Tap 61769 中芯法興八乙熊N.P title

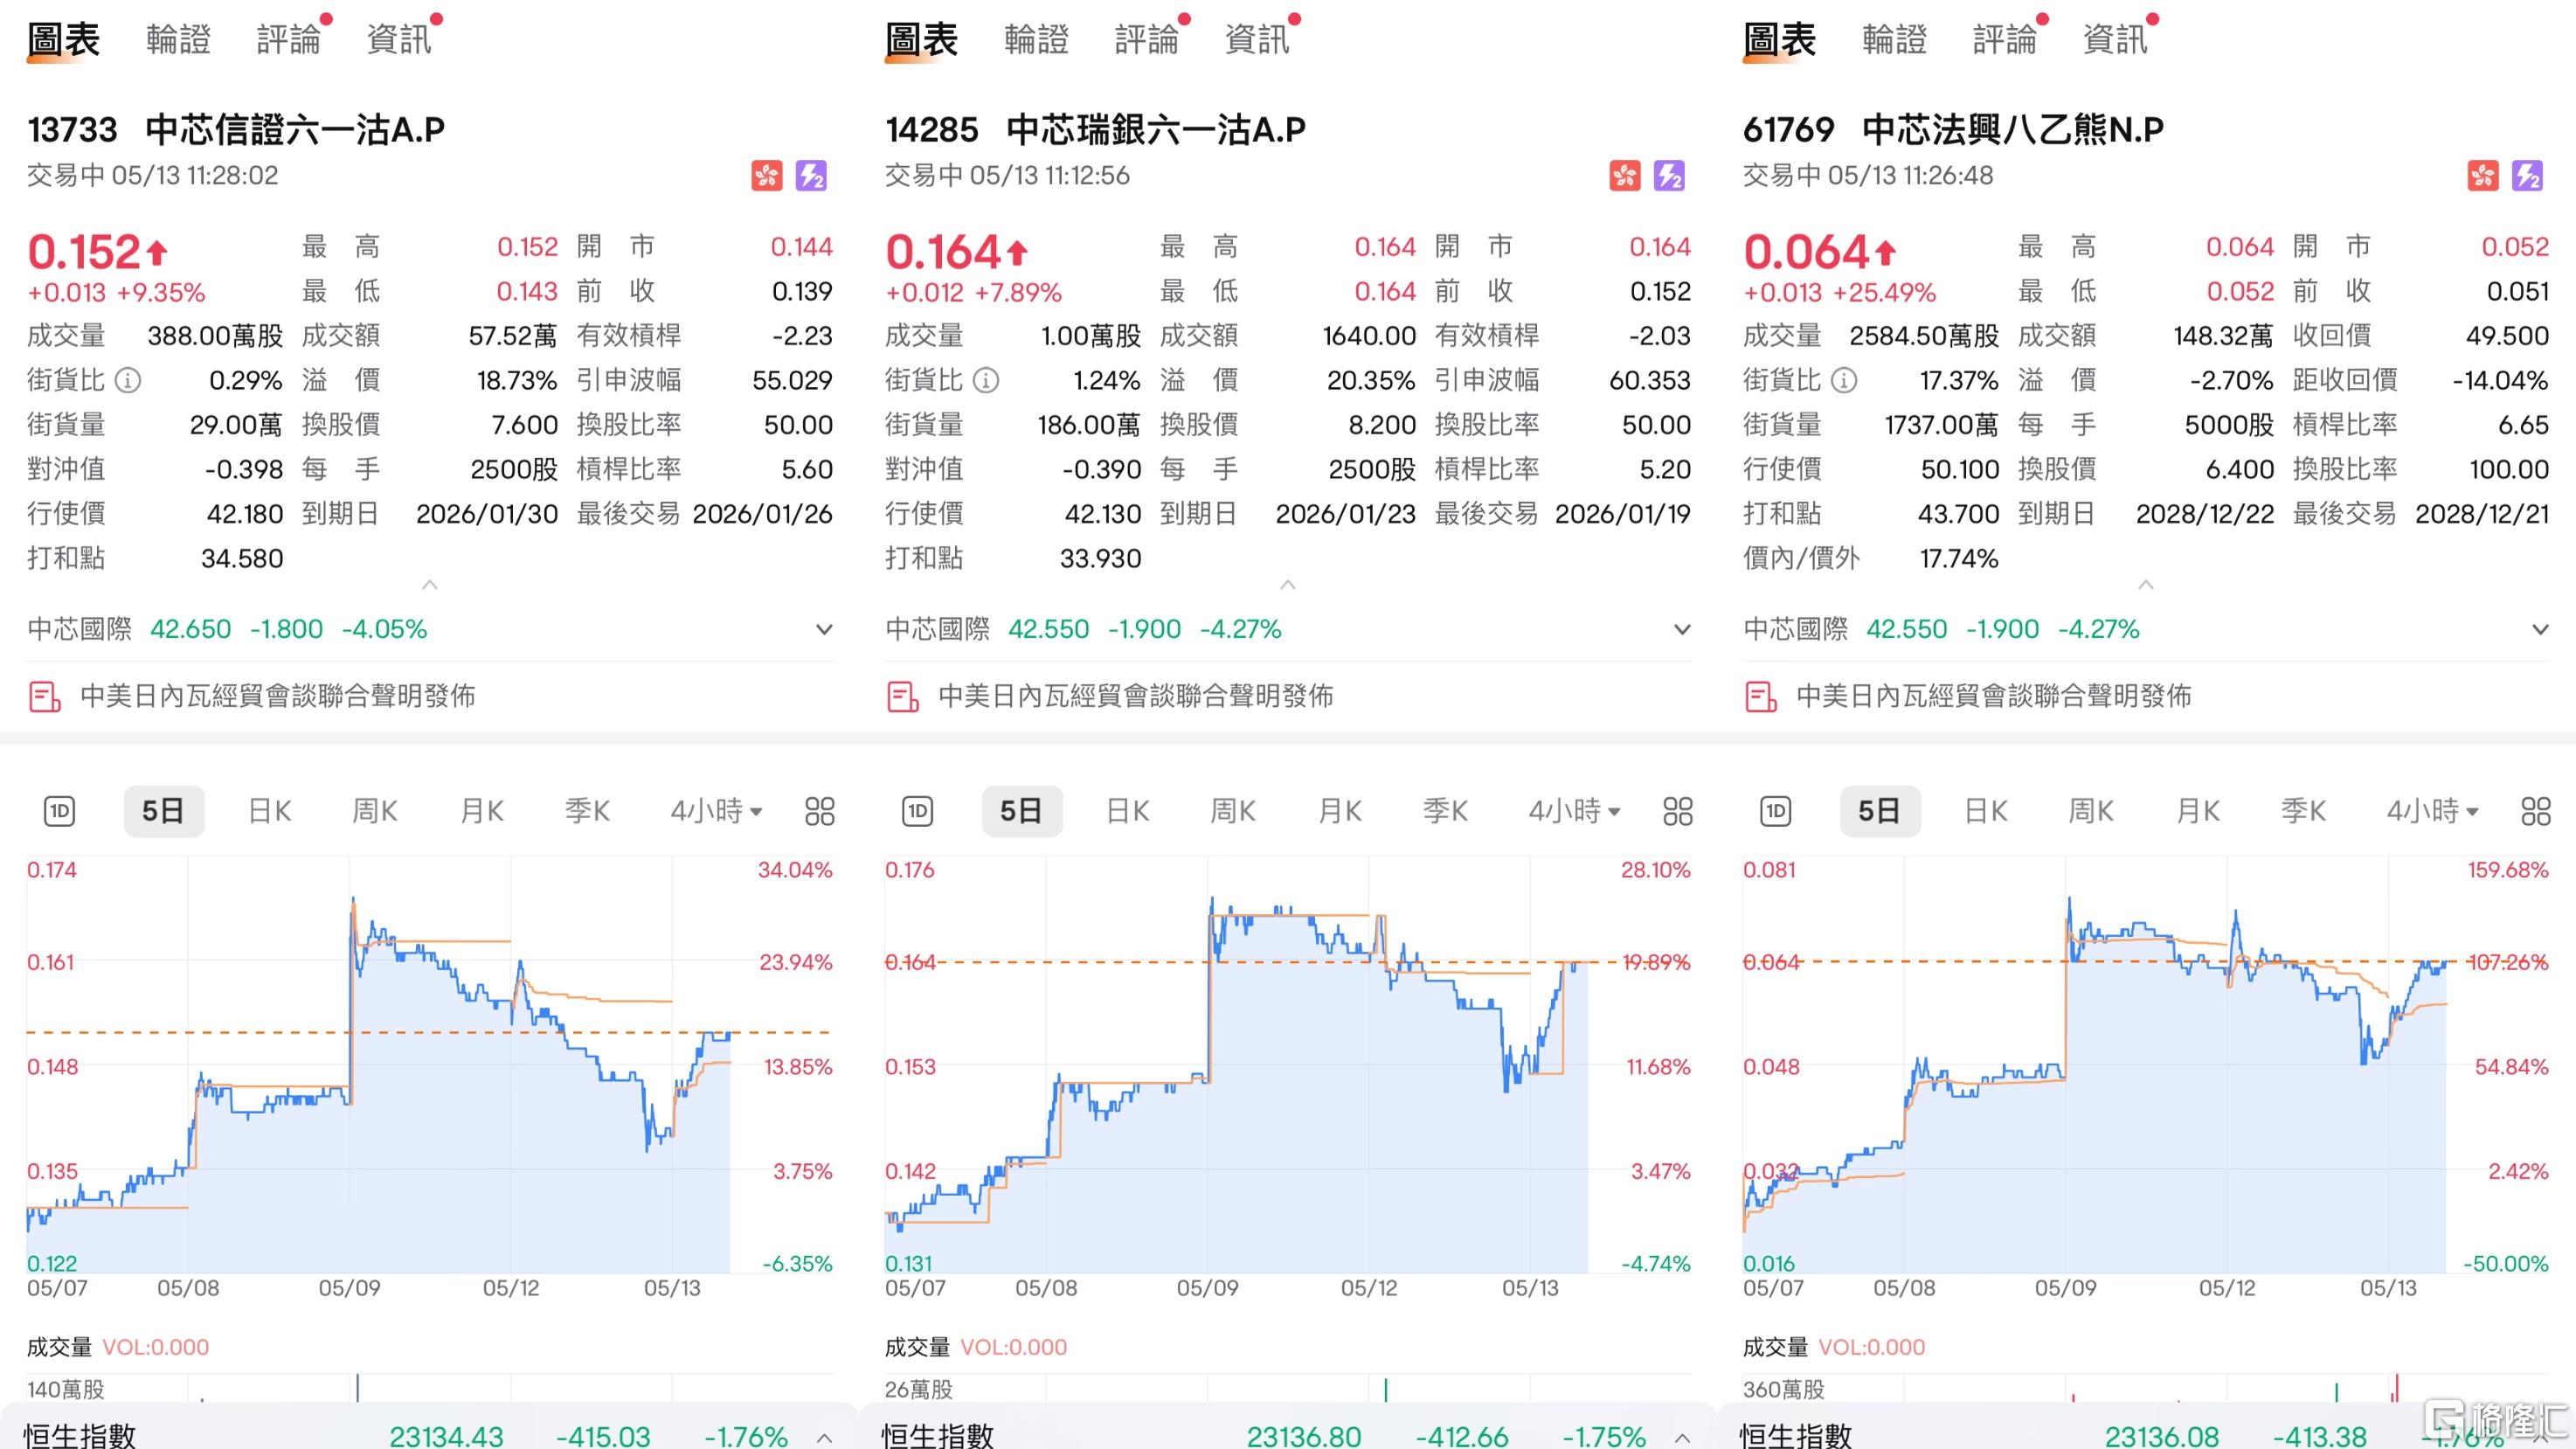coord(1953,130)
